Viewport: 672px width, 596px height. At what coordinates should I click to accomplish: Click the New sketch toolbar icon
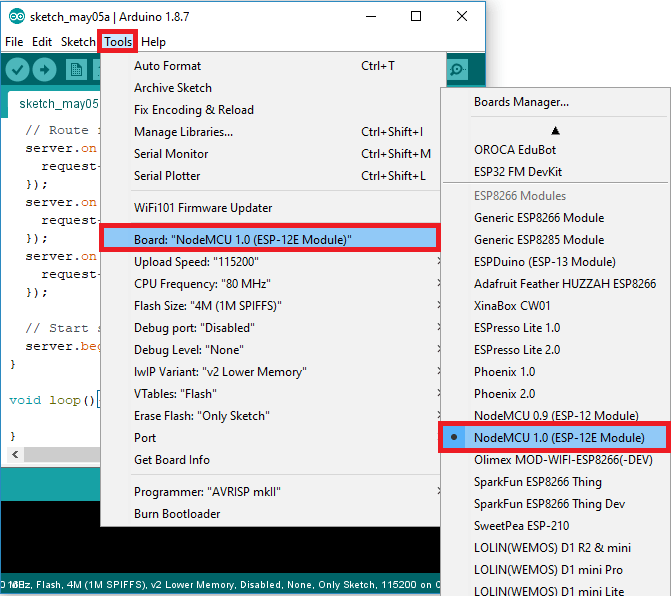coord(75,69)
